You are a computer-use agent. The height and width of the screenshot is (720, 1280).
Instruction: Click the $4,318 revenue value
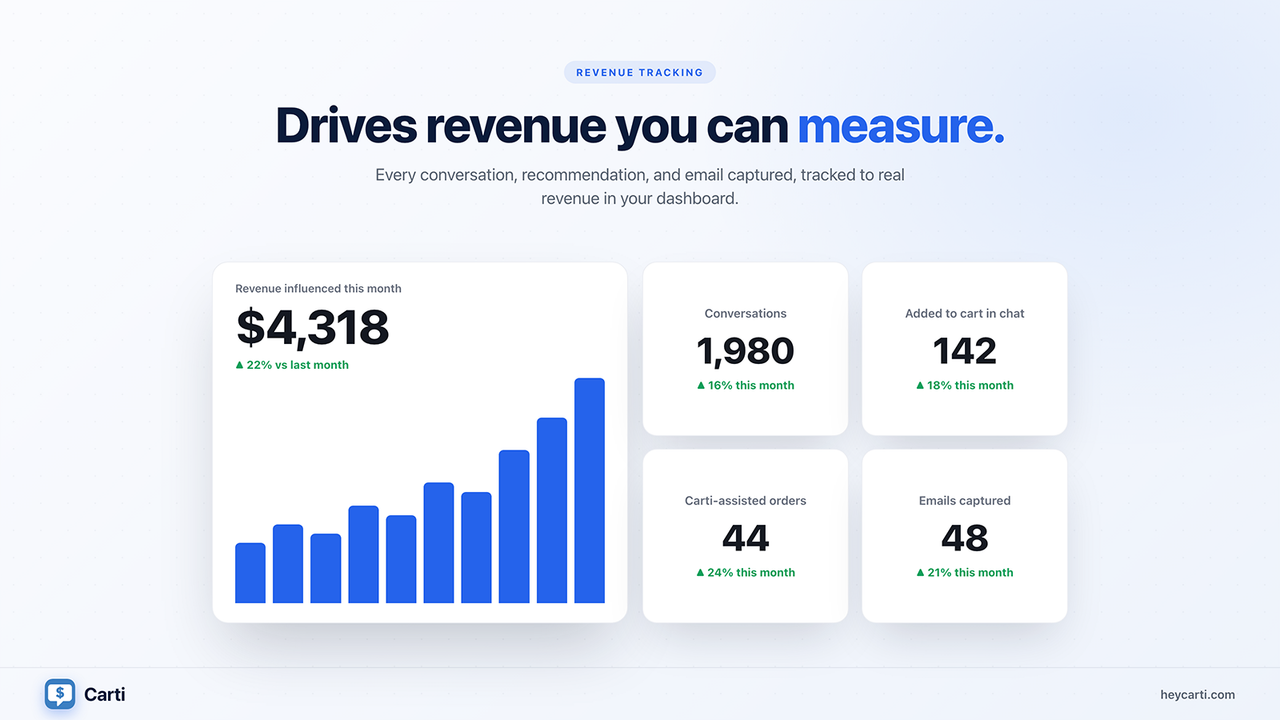(312, 327)
